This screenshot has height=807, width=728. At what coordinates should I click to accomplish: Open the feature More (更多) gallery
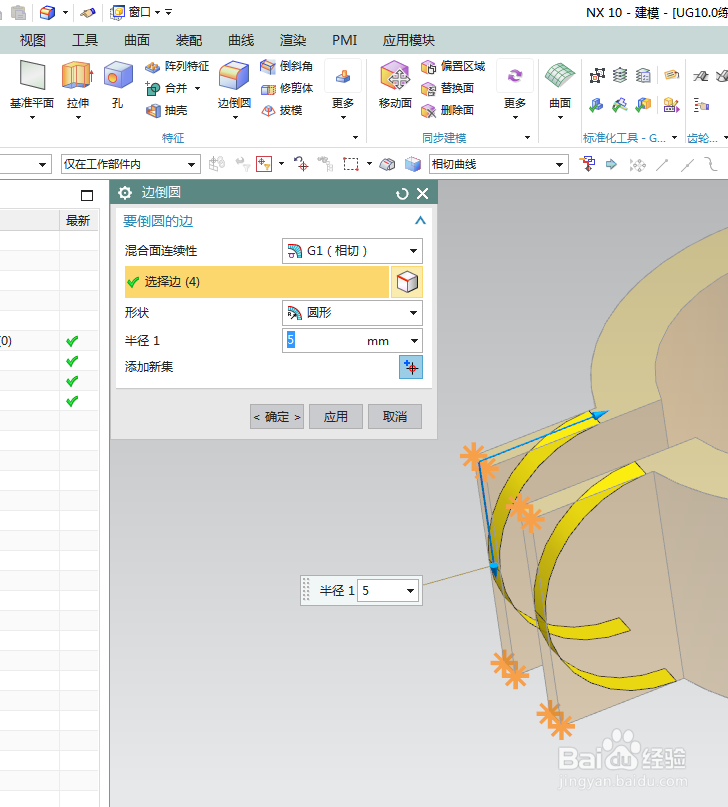click(x=343, y=90)
